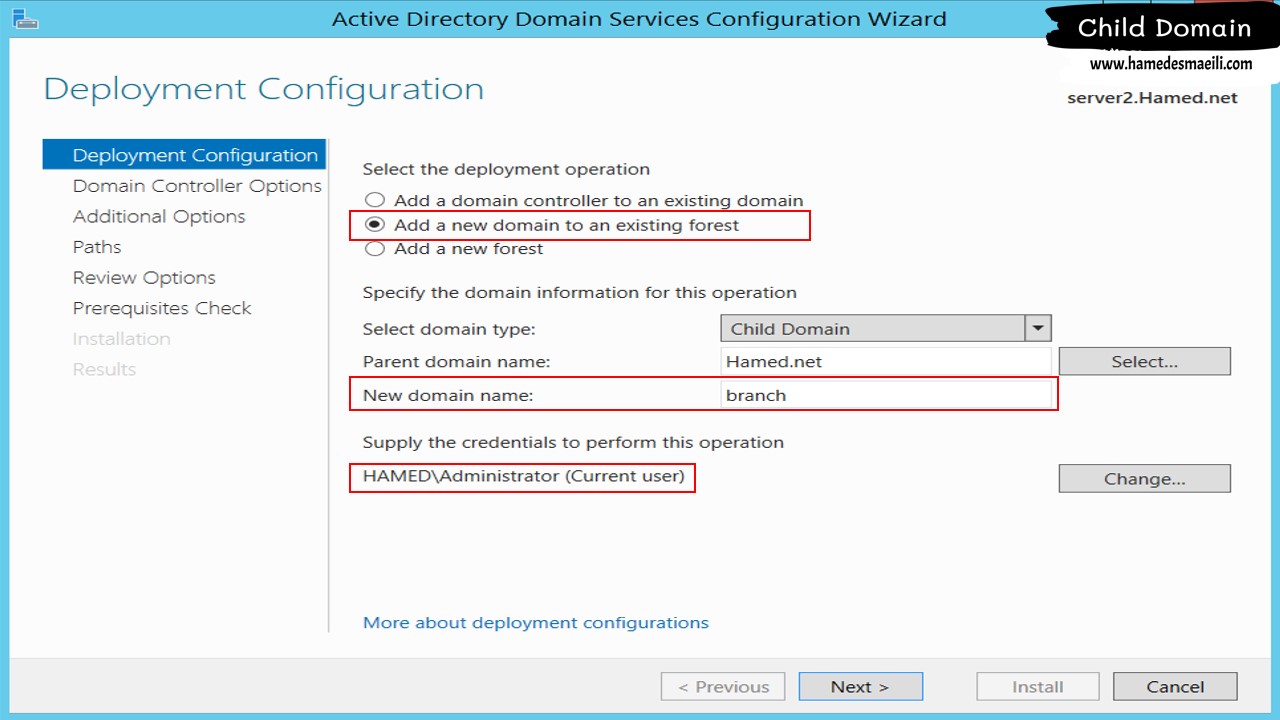1280x720 pixels.
Task: Click the greyed-out Install button
Action: [x=1038, y=687]
